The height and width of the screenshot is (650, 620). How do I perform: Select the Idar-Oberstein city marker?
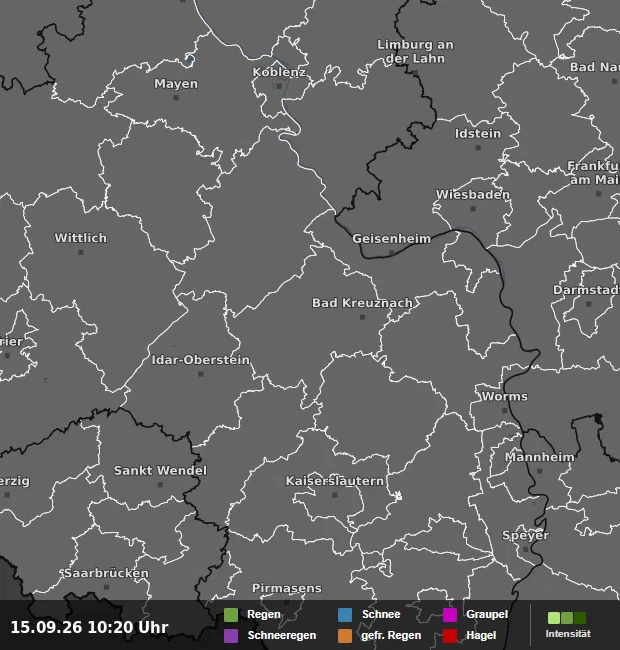[201, 374]
